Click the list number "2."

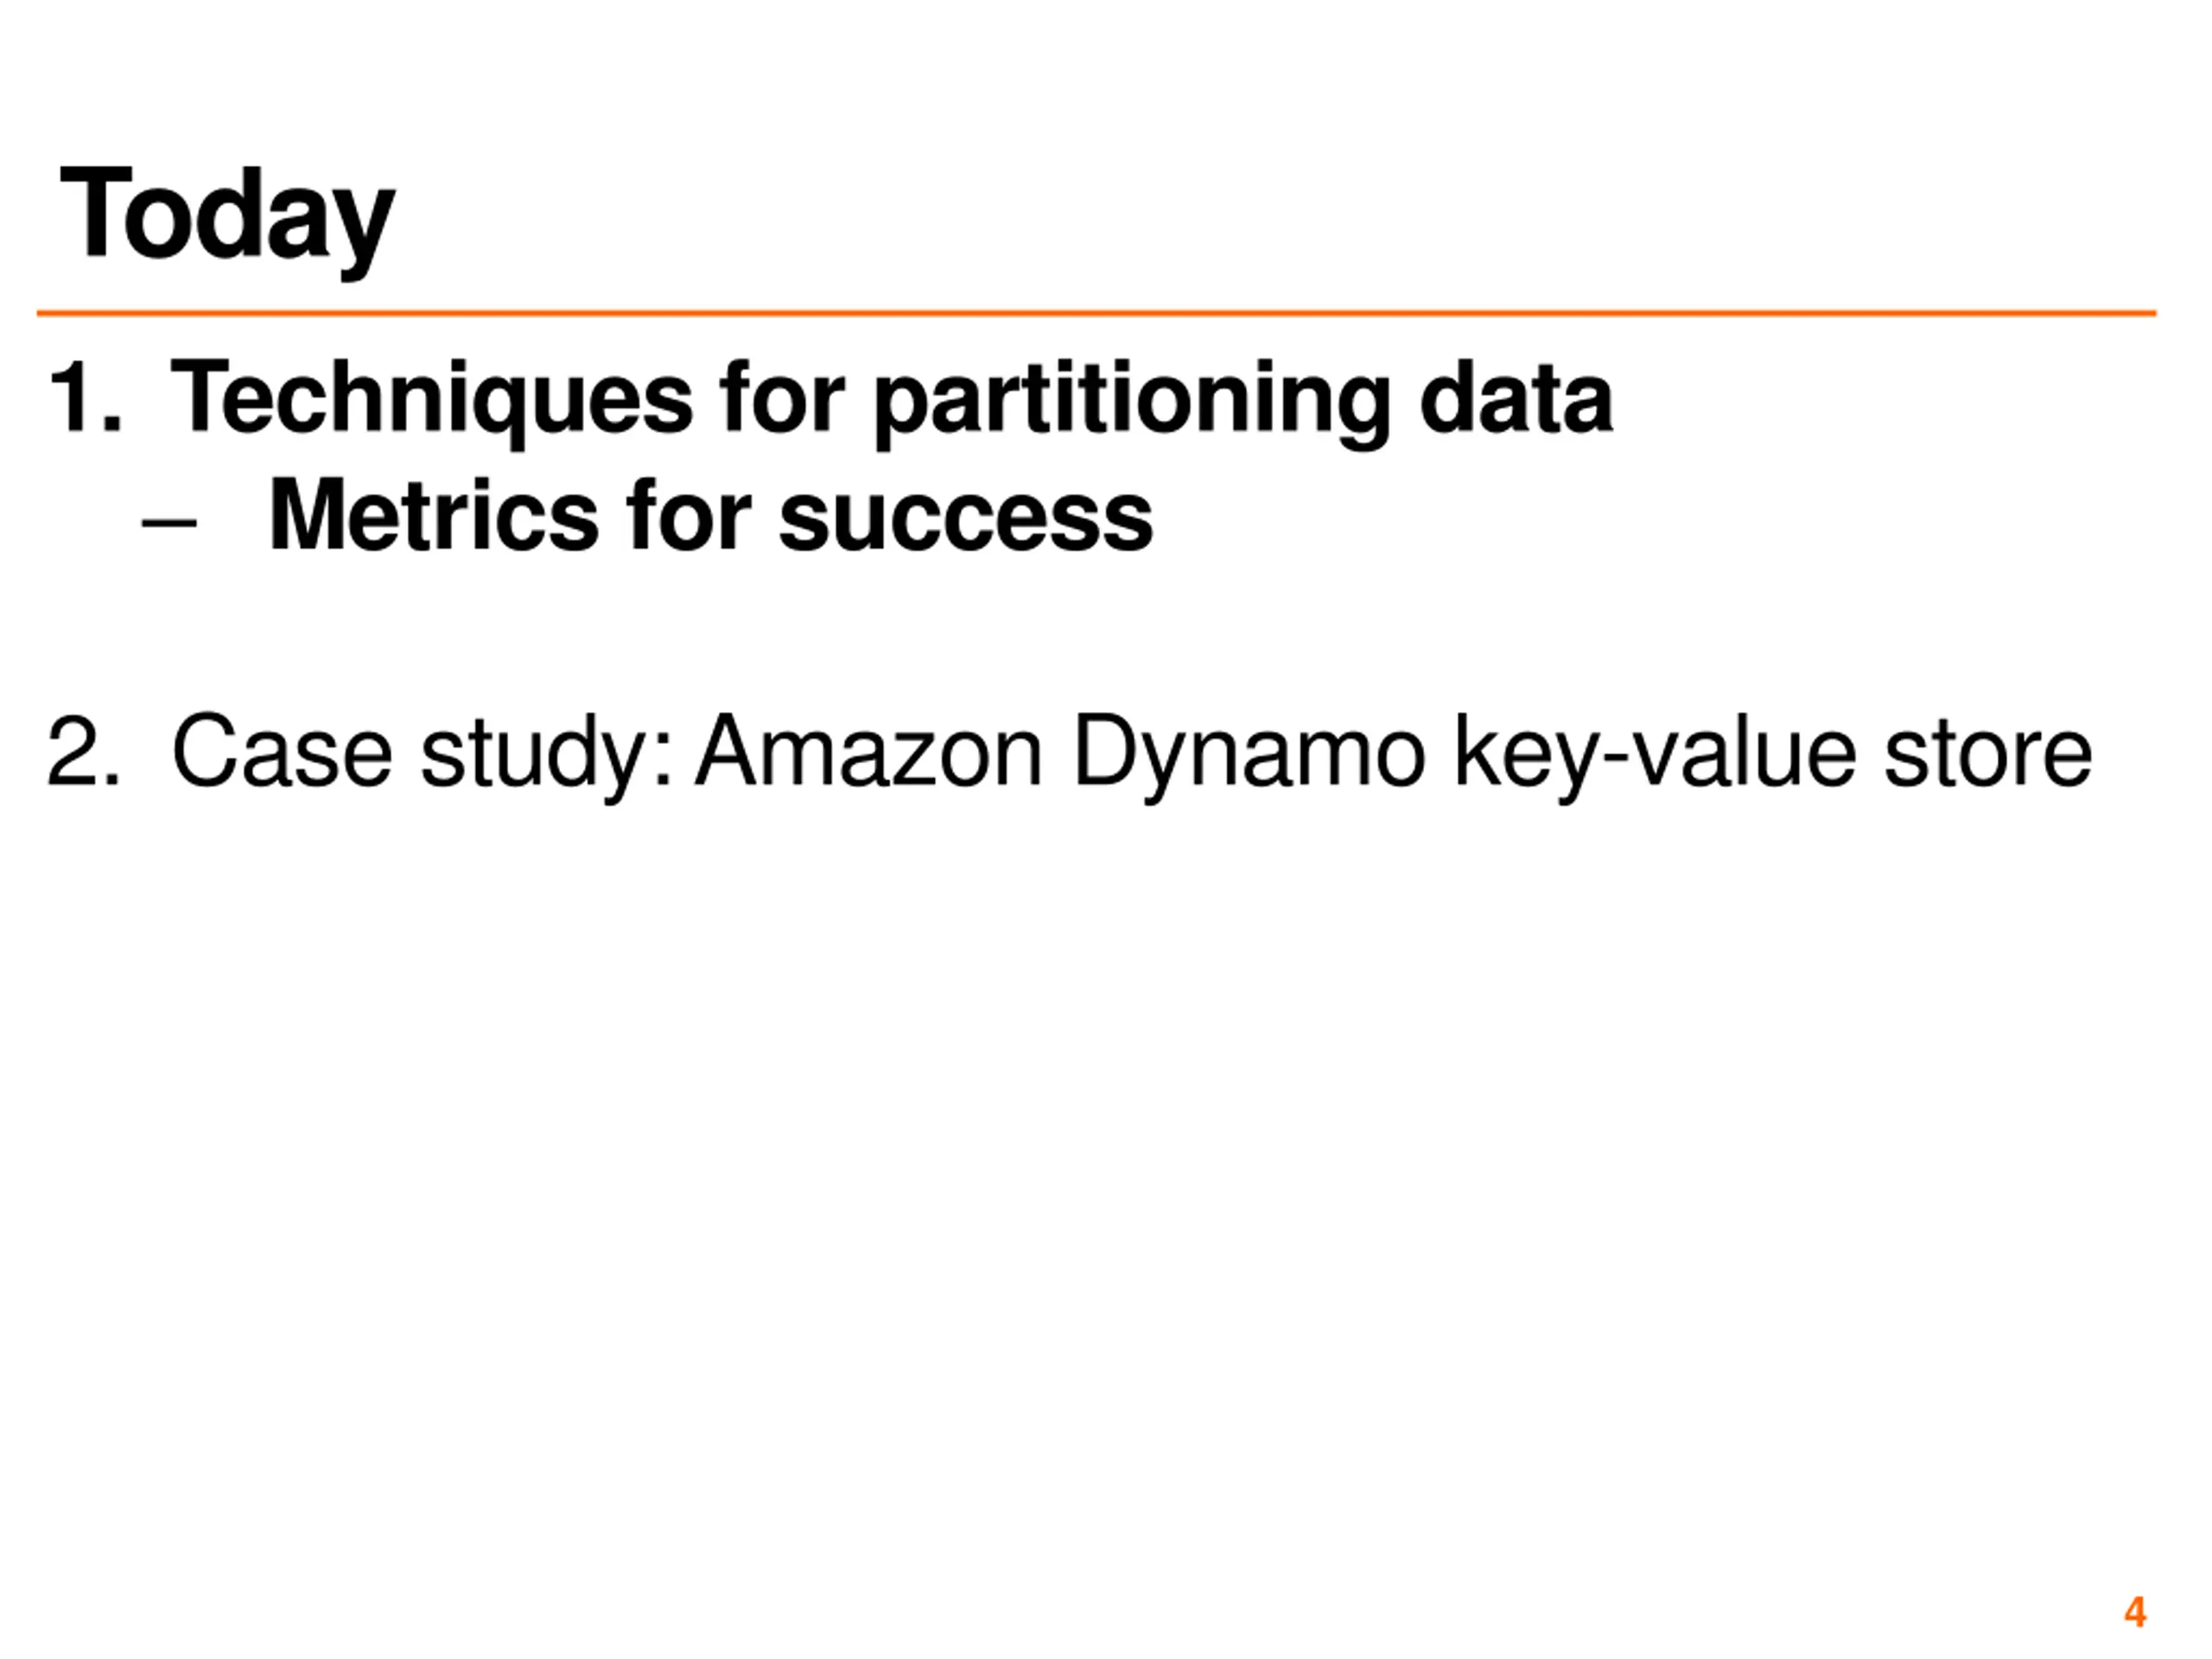click(x=85, y=752)
